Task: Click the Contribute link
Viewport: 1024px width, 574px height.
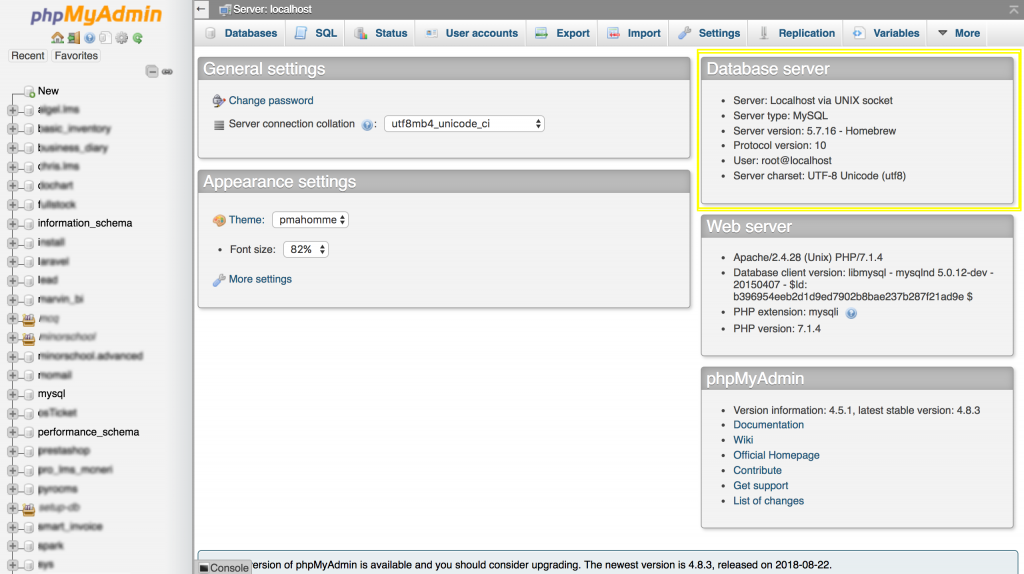Action: click(x=757, y=470)
